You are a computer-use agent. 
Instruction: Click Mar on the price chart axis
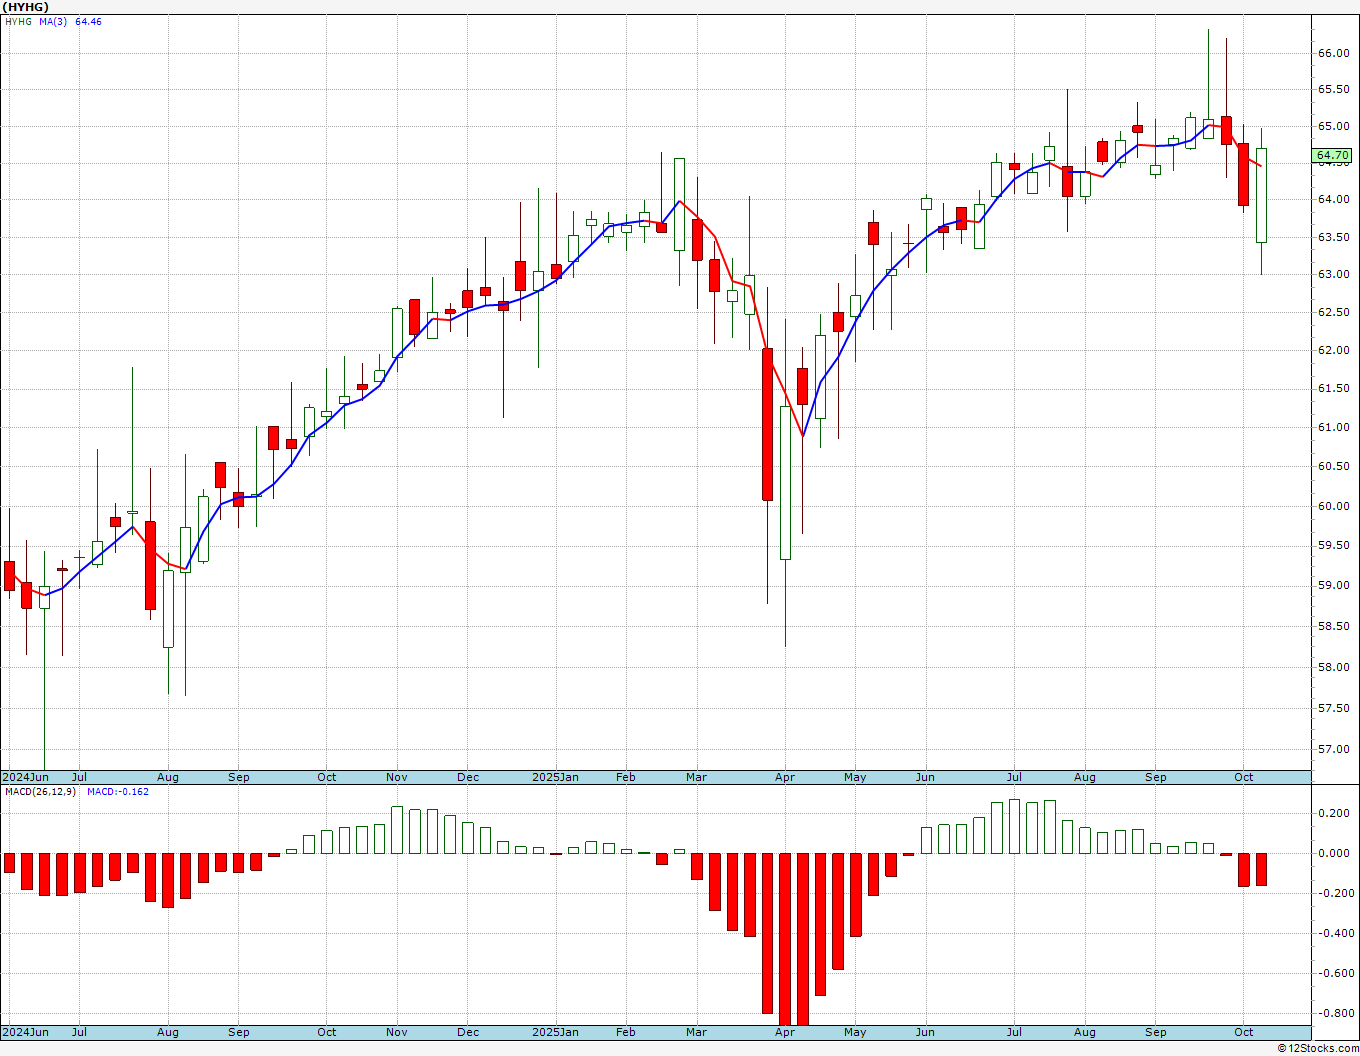tap(696, 777)
